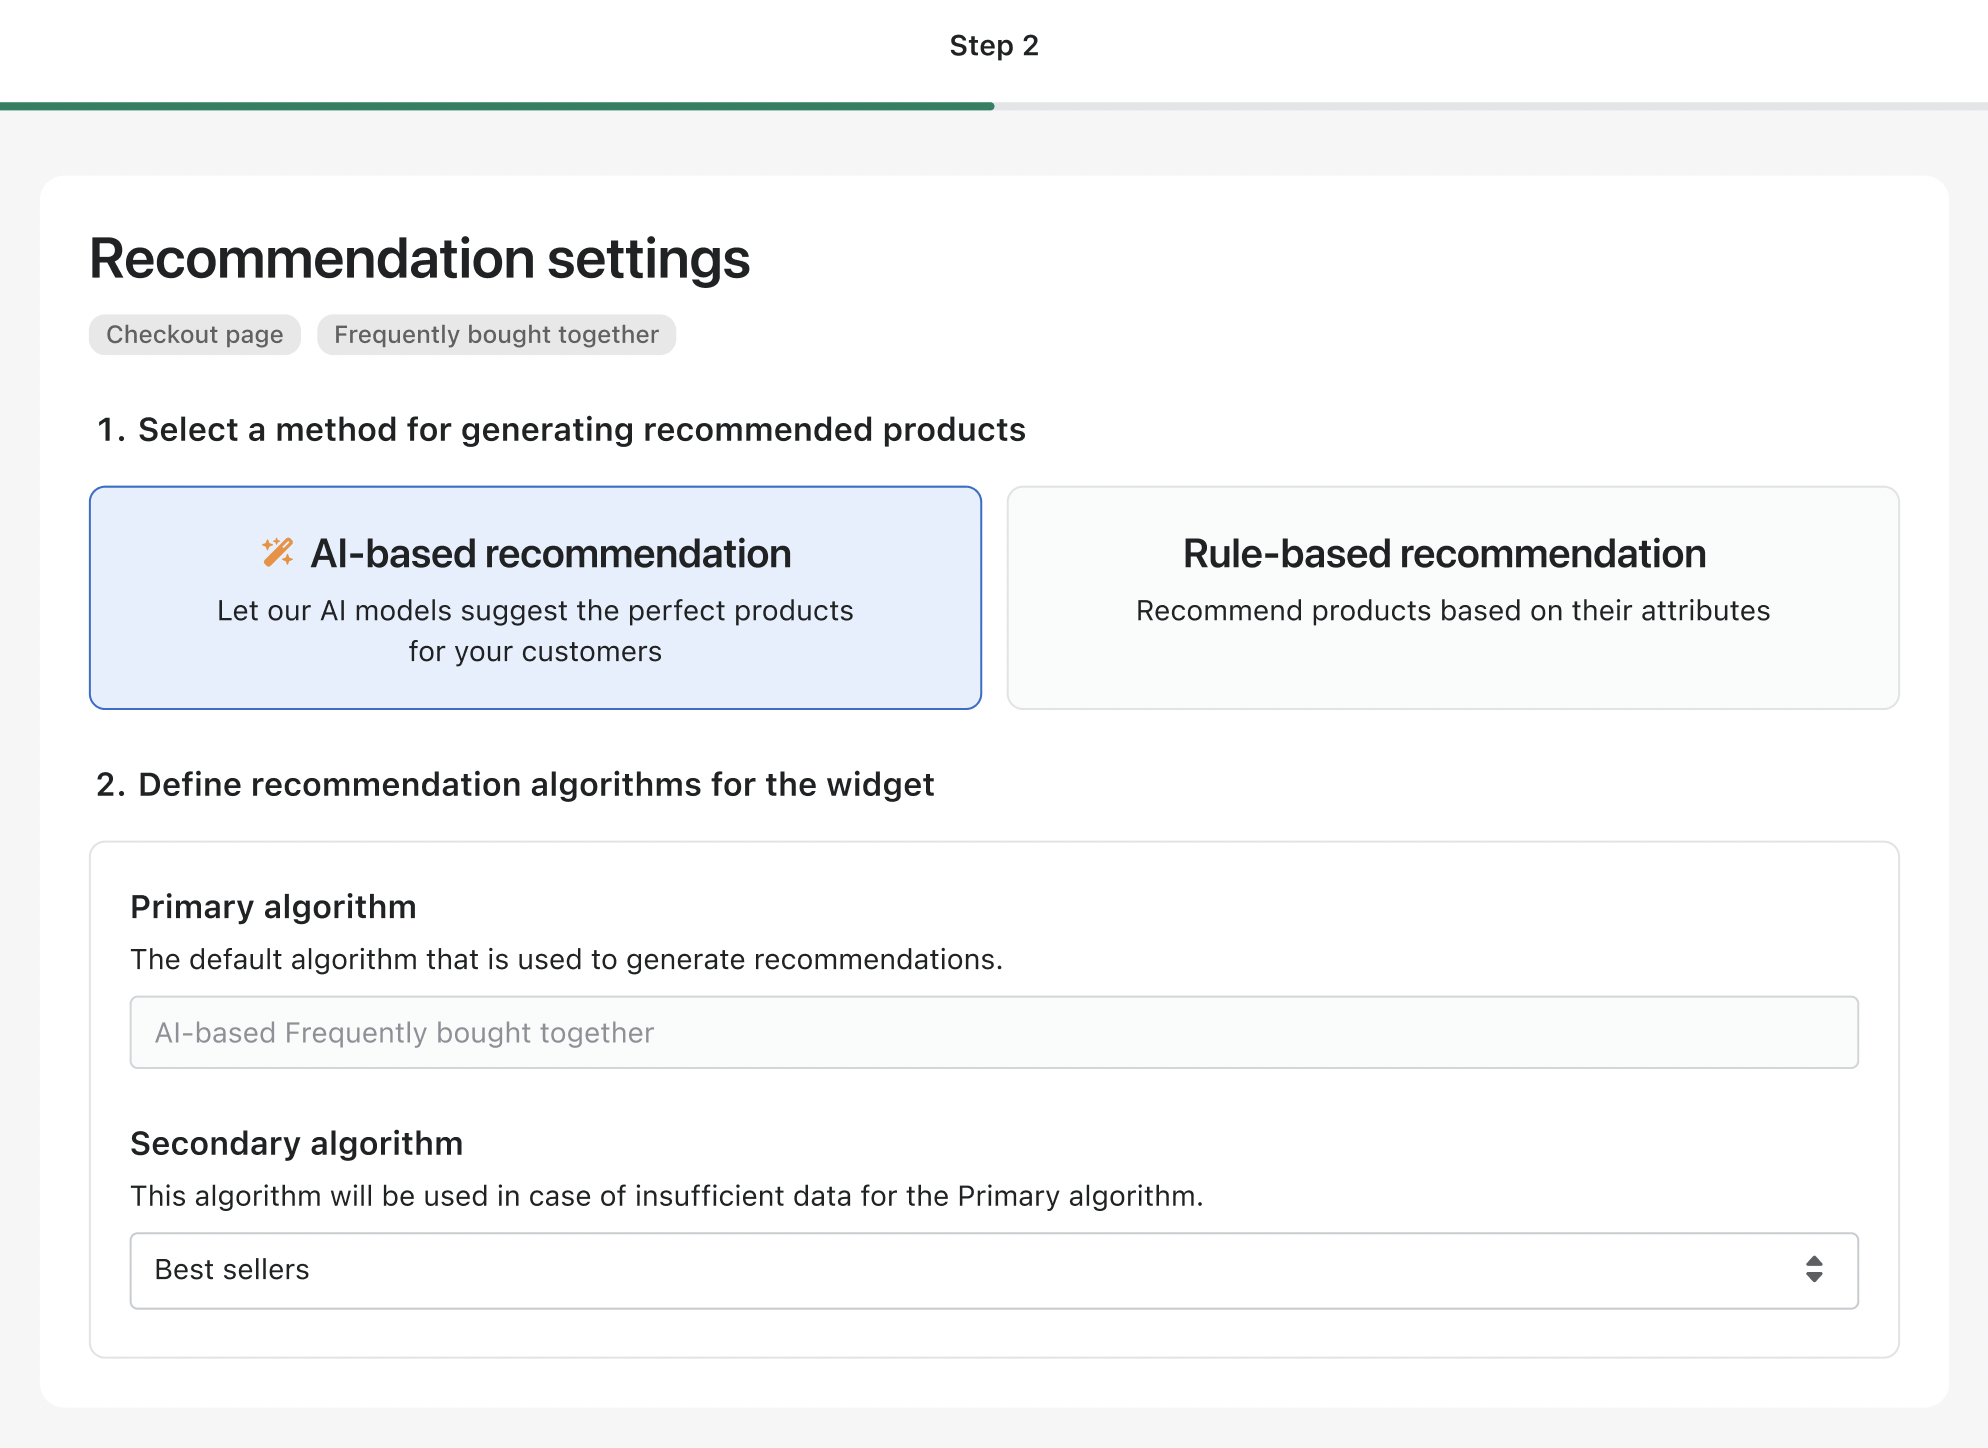Deselect the AI-based recommendation option

pos(535,598)
